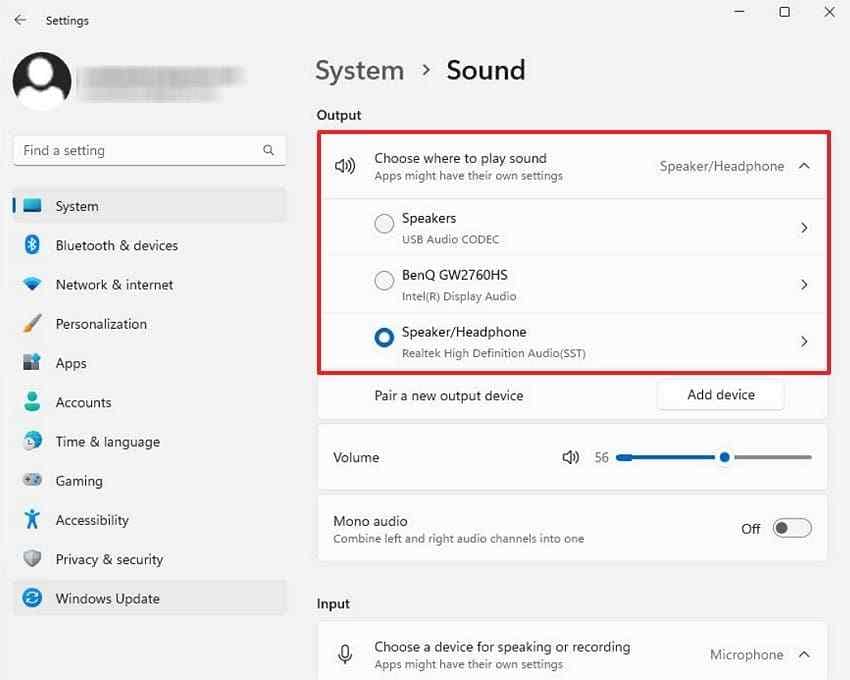Screen dimensions: 850x680
Task: Click the Accounts person icon
Action: 33,401
